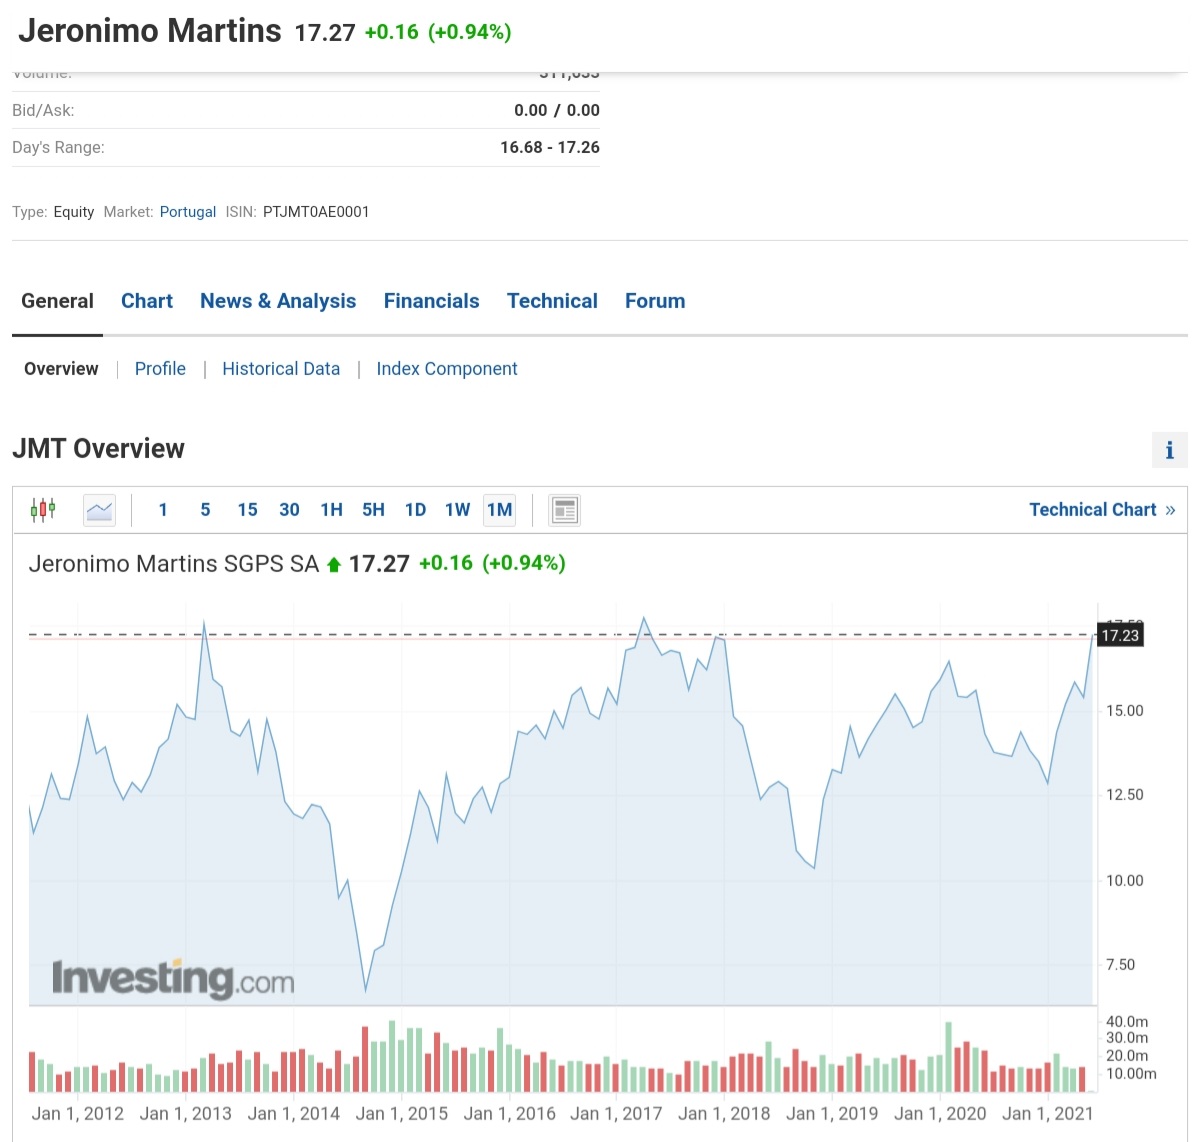Open the JMT Overview info icon
This screenshot has height=1142, width=1200.
tap(1169, 450)
